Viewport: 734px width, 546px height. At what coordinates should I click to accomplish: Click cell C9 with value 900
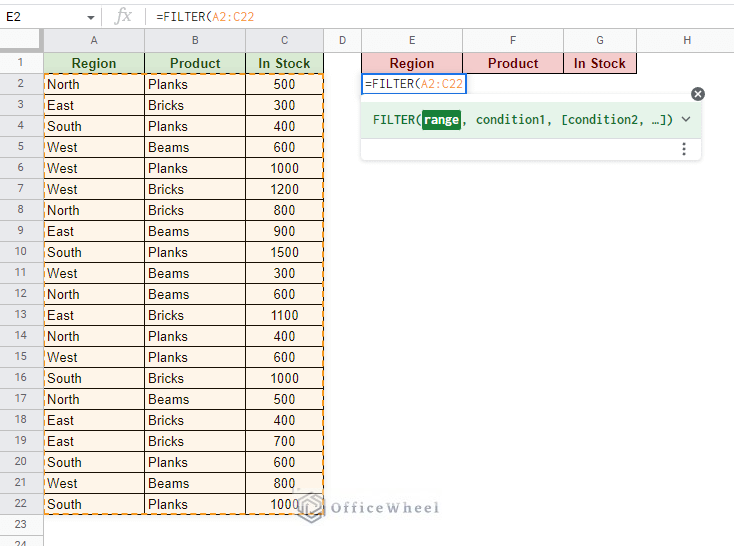tap(284, 231)
